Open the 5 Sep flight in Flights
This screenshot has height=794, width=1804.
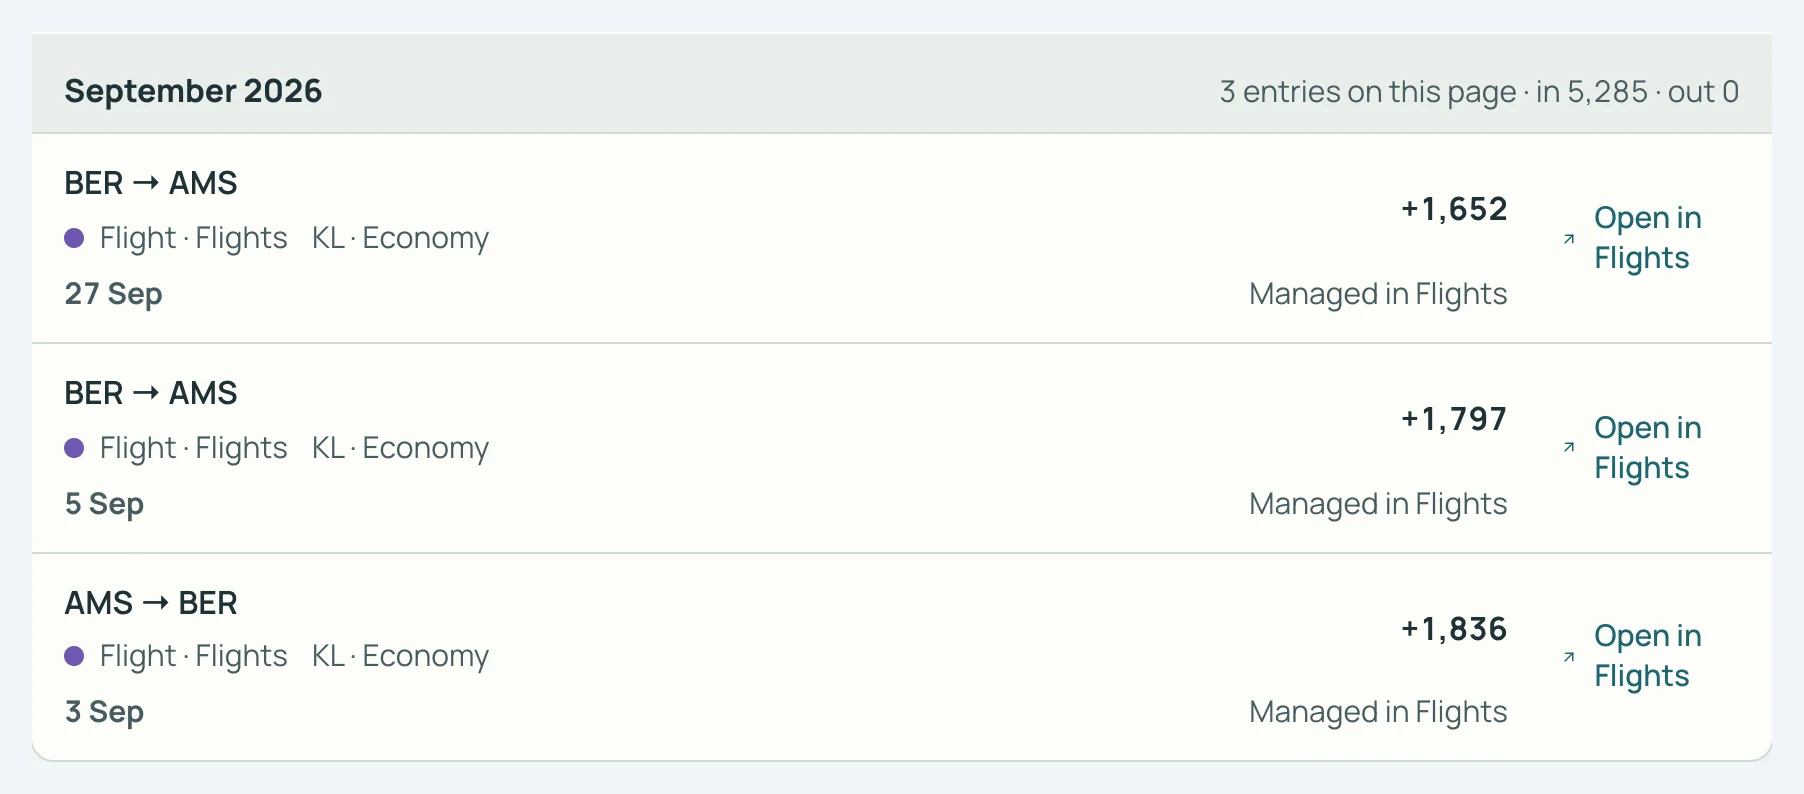point(1632,448)
